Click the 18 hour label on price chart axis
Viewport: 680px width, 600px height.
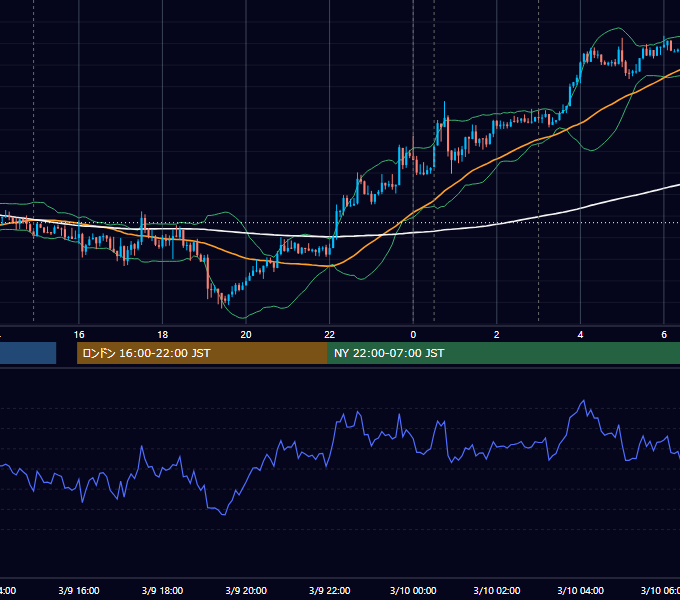click(163, 335)
